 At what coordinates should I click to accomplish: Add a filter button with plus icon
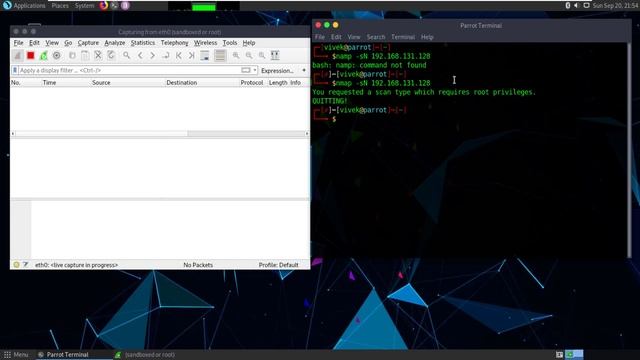click(304, 70)
